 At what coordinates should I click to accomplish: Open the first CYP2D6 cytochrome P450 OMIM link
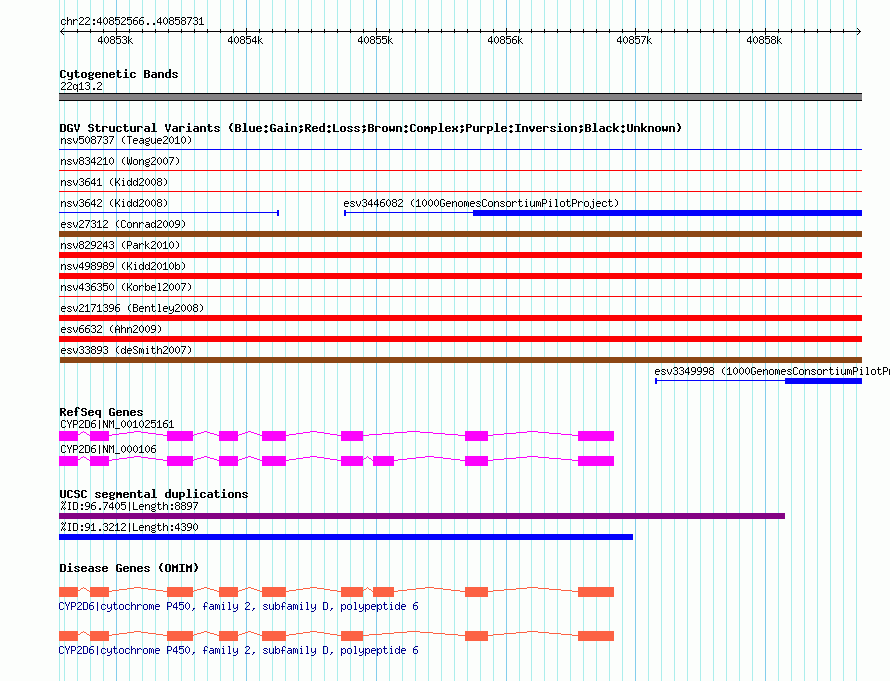pyautogui.click(x=238, y=607)
